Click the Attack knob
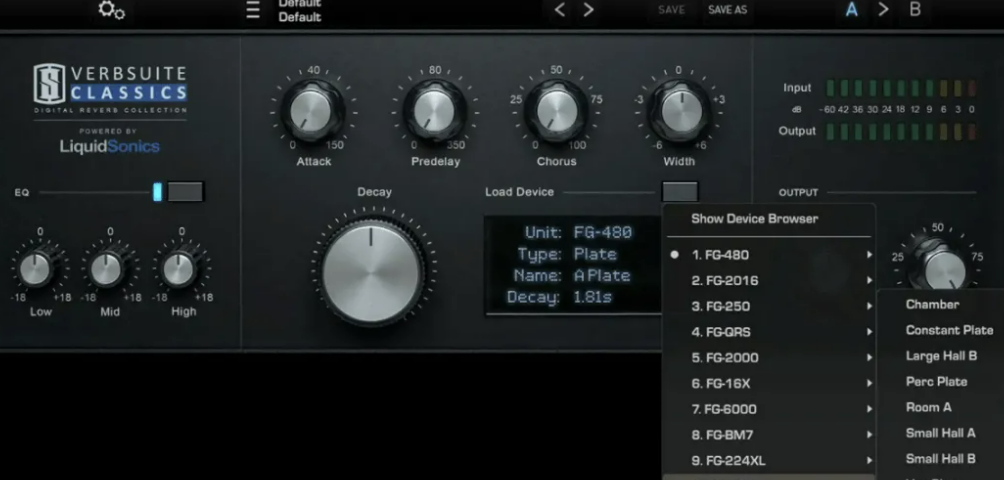 coord(311,111)
